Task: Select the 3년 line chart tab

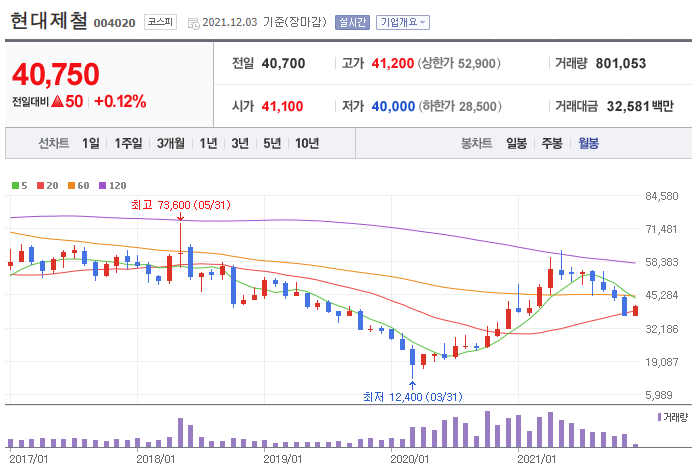Action: click(240, 143)
